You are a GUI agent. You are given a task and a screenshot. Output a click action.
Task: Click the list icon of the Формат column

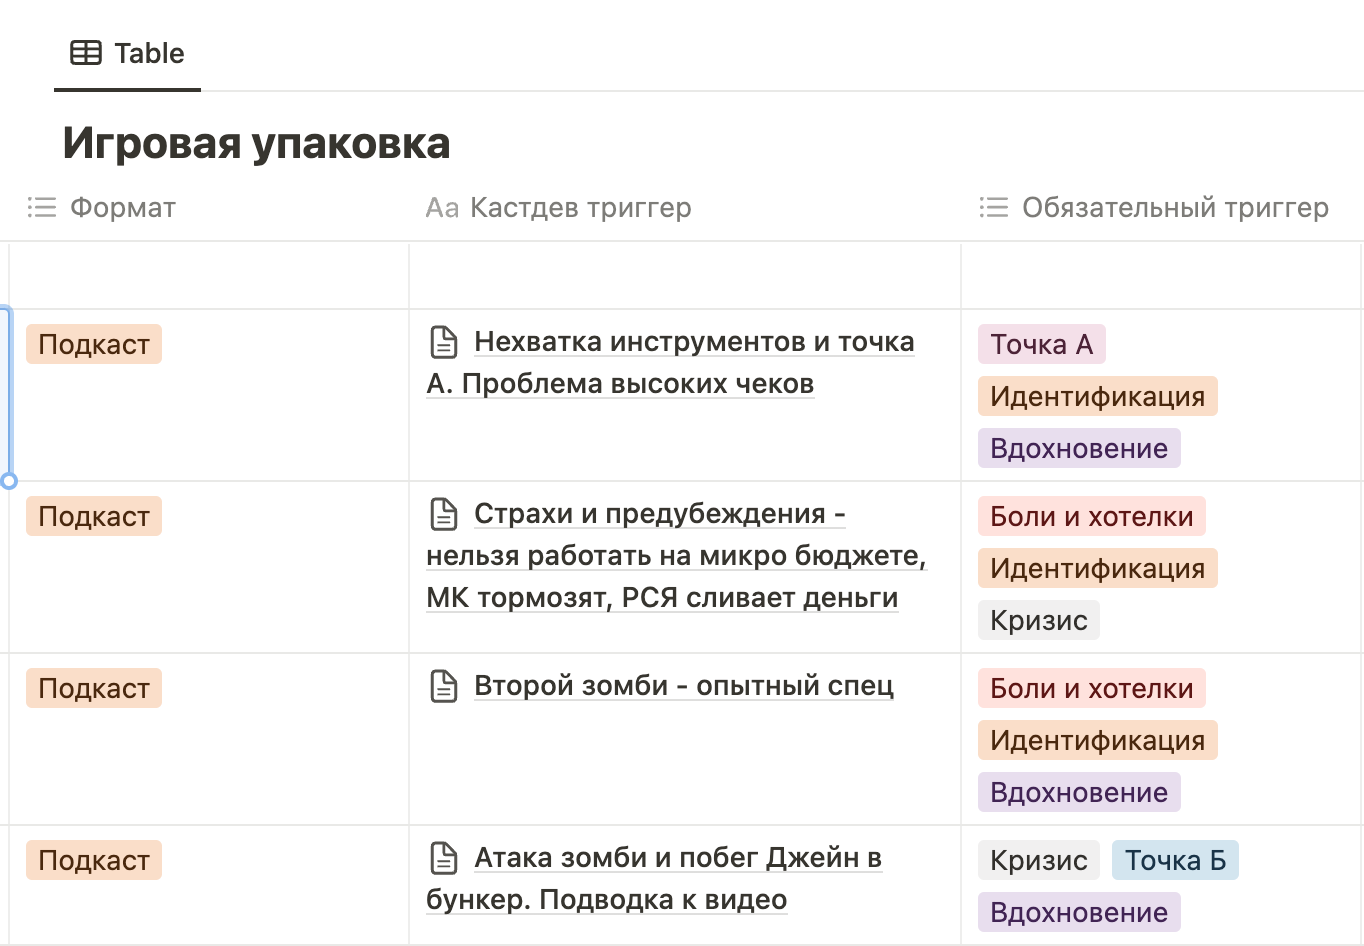pyautogui.click(x=42, y=207)
